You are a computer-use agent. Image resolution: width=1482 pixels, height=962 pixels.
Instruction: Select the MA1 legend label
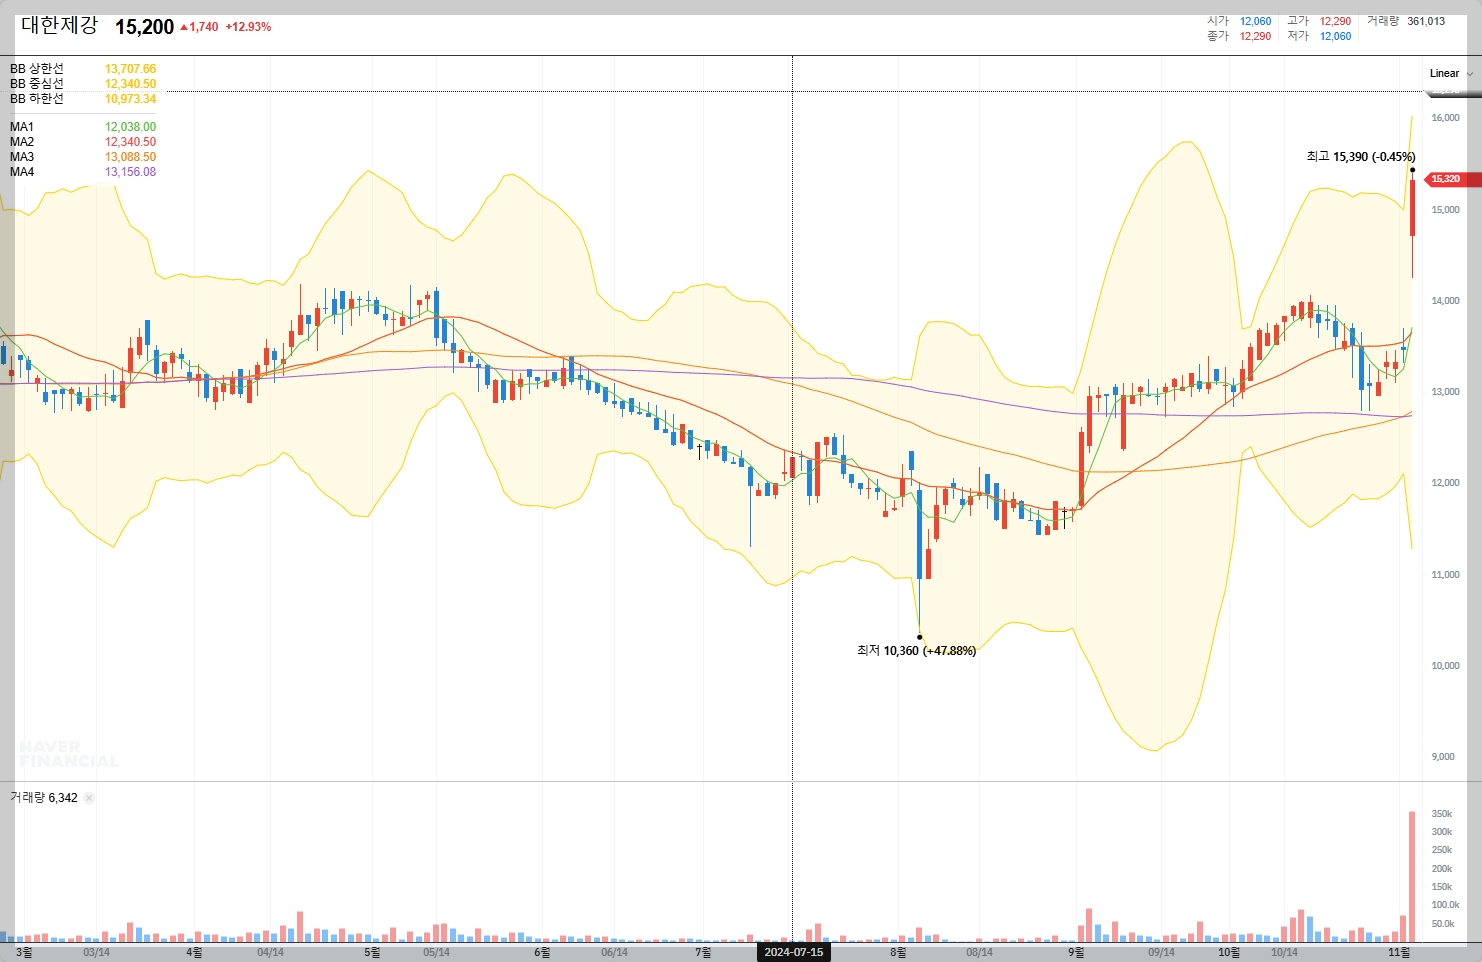pos(22,127)
